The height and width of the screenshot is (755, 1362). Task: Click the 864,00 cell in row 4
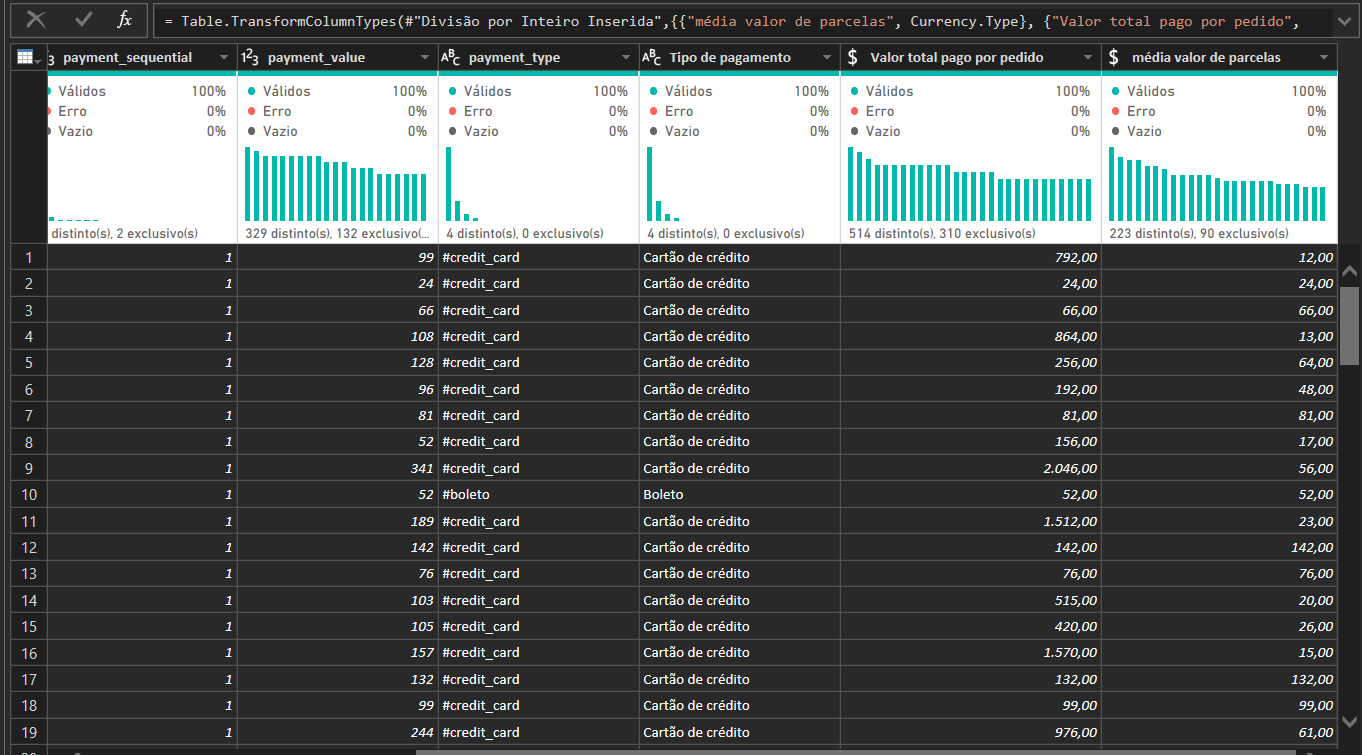pos(970,336)
